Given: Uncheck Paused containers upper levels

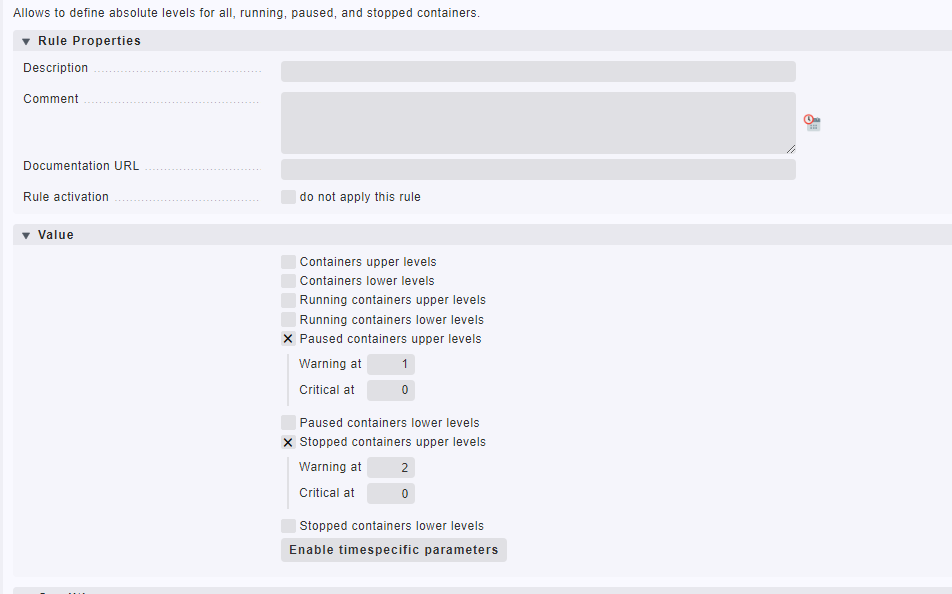Looking at the screenshot, I should (x=289, y=339).
